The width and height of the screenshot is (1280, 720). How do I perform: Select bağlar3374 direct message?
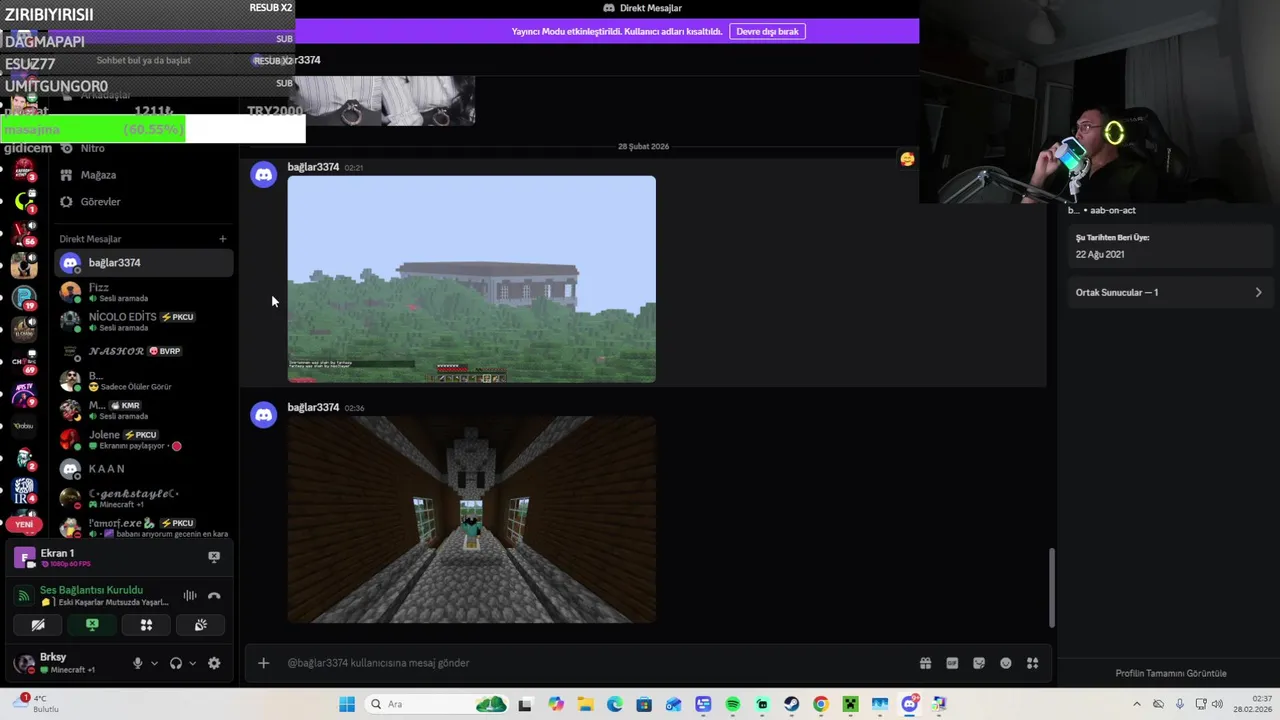143,263
